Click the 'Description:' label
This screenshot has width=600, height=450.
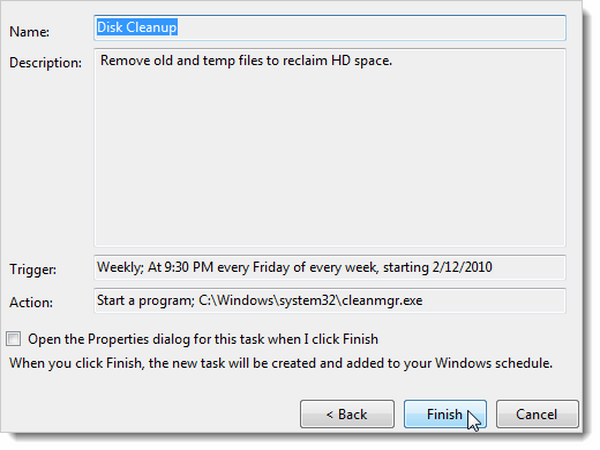point(45,63)
